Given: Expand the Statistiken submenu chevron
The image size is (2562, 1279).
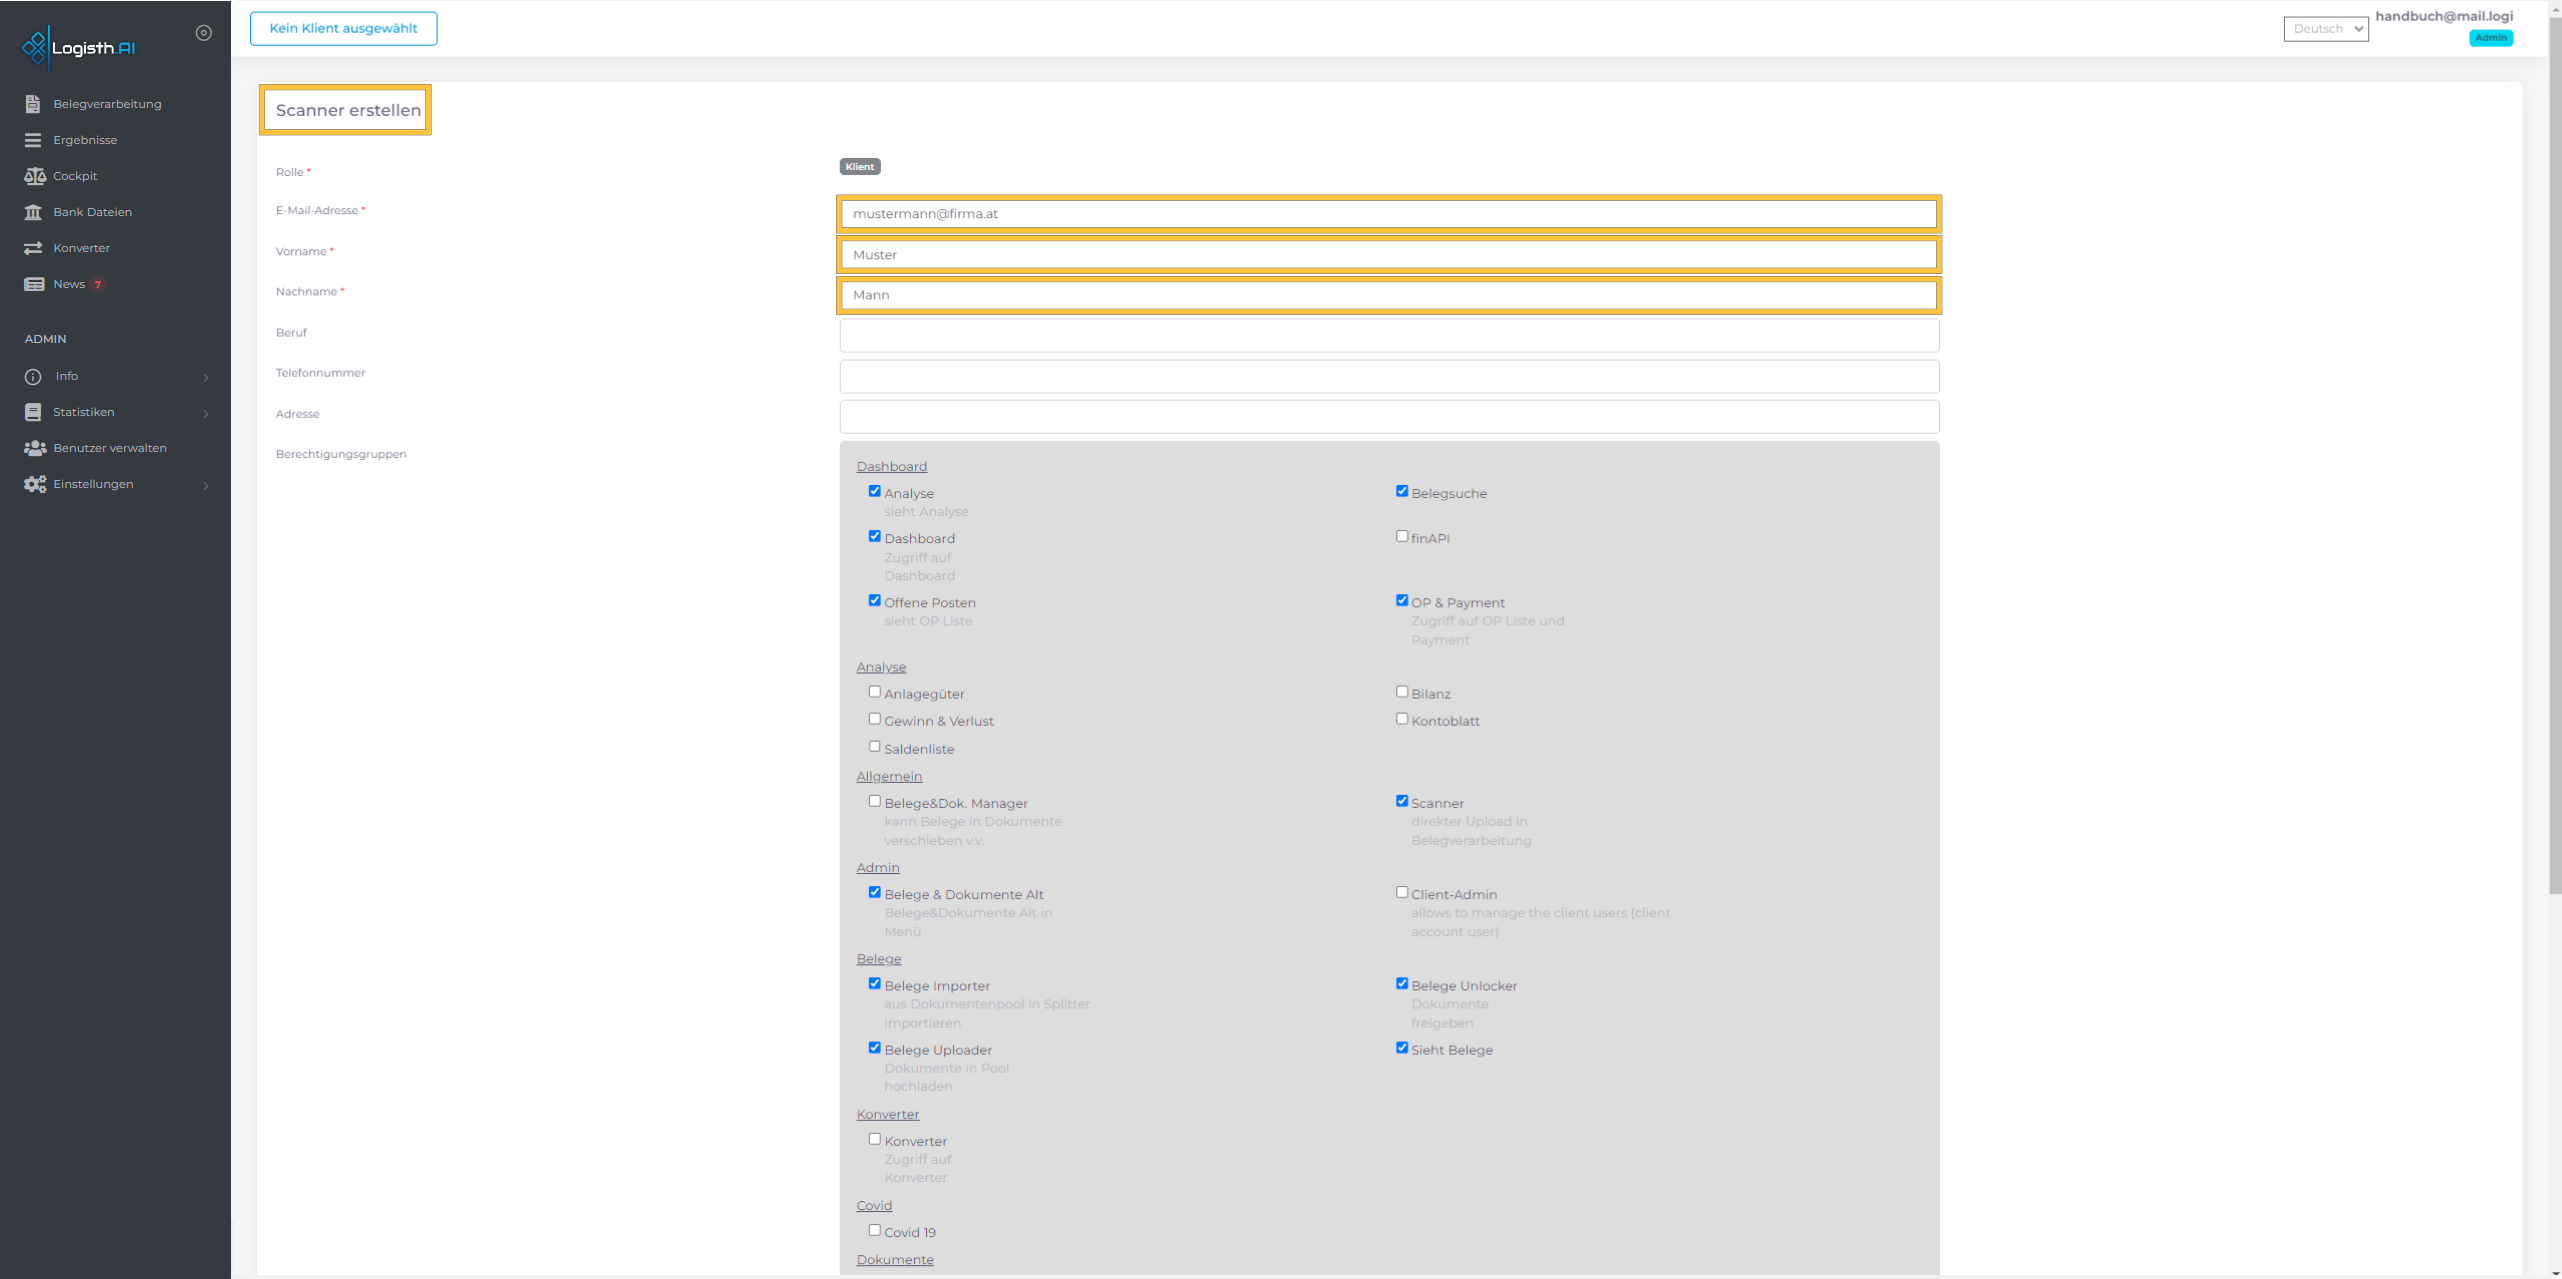Looking at the screenshot, I should pyautogui.click(x=206, y=414).
